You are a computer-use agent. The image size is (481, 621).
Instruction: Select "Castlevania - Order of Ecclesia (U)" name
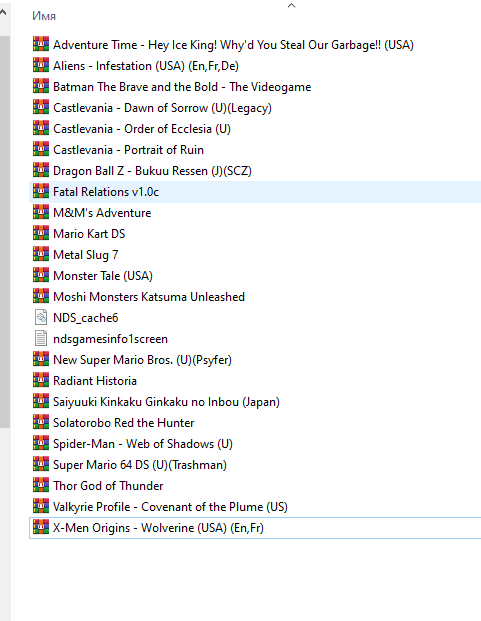142,129
